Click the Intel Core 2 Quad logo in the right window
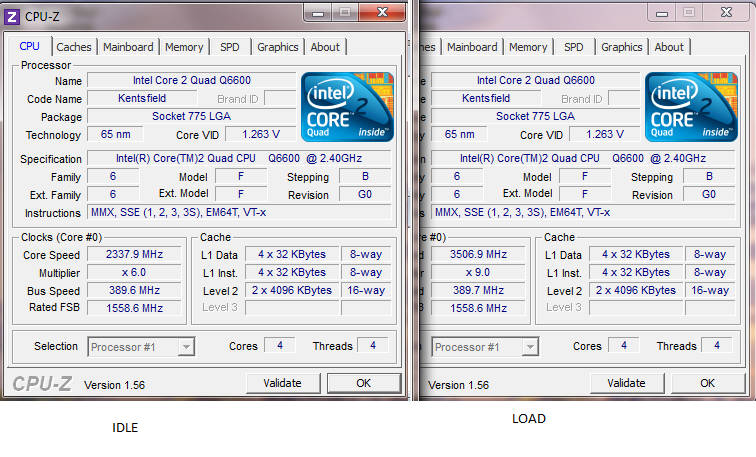 pyautogui.click(x=691, y=105)
